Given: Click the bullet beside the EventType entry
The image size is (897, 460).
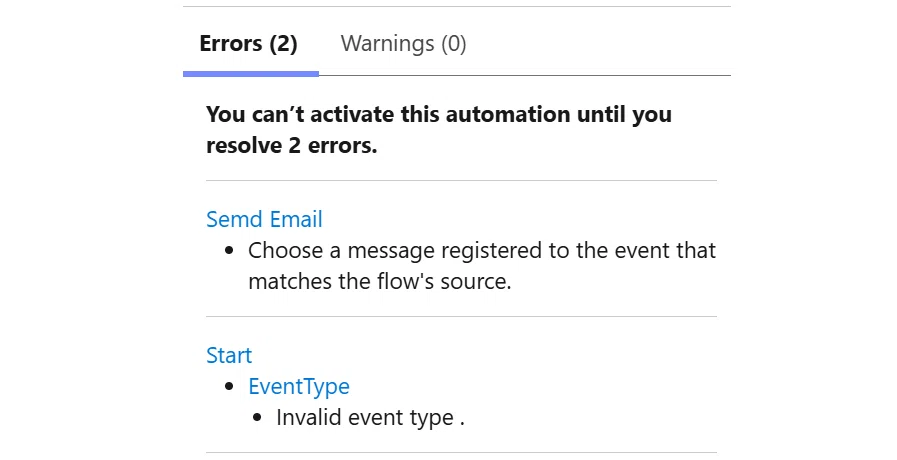Looking at the screenshot, I should click(x=229, y=387).
